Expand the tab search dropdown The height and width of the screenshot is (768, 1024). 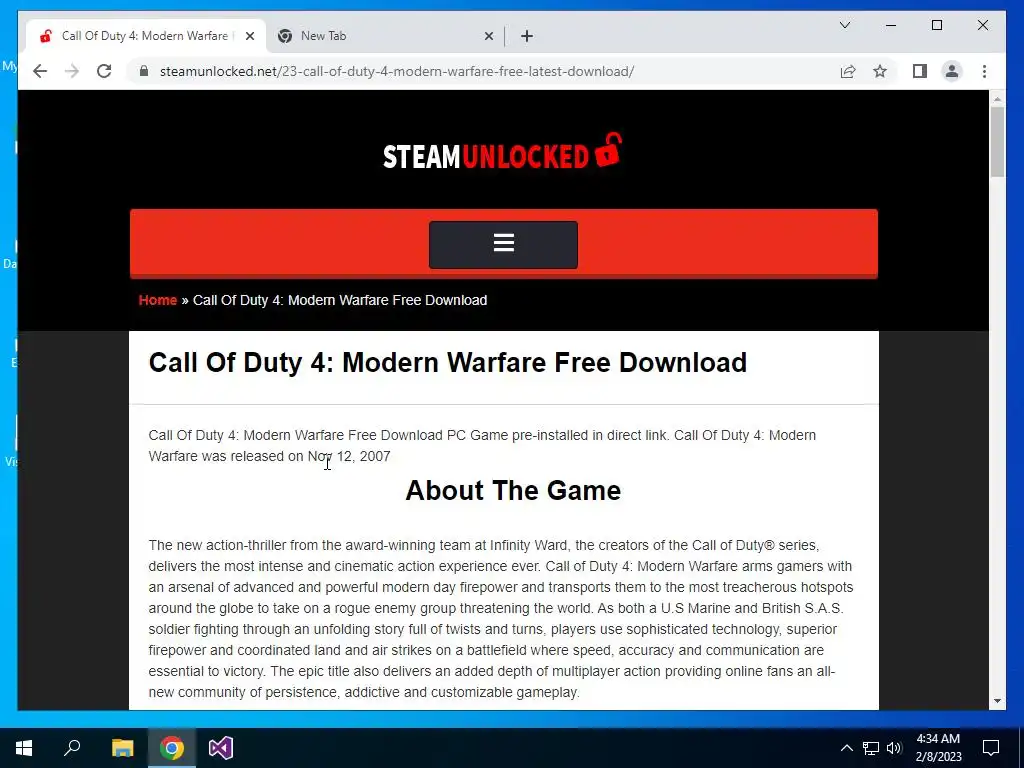coord(844,25)
